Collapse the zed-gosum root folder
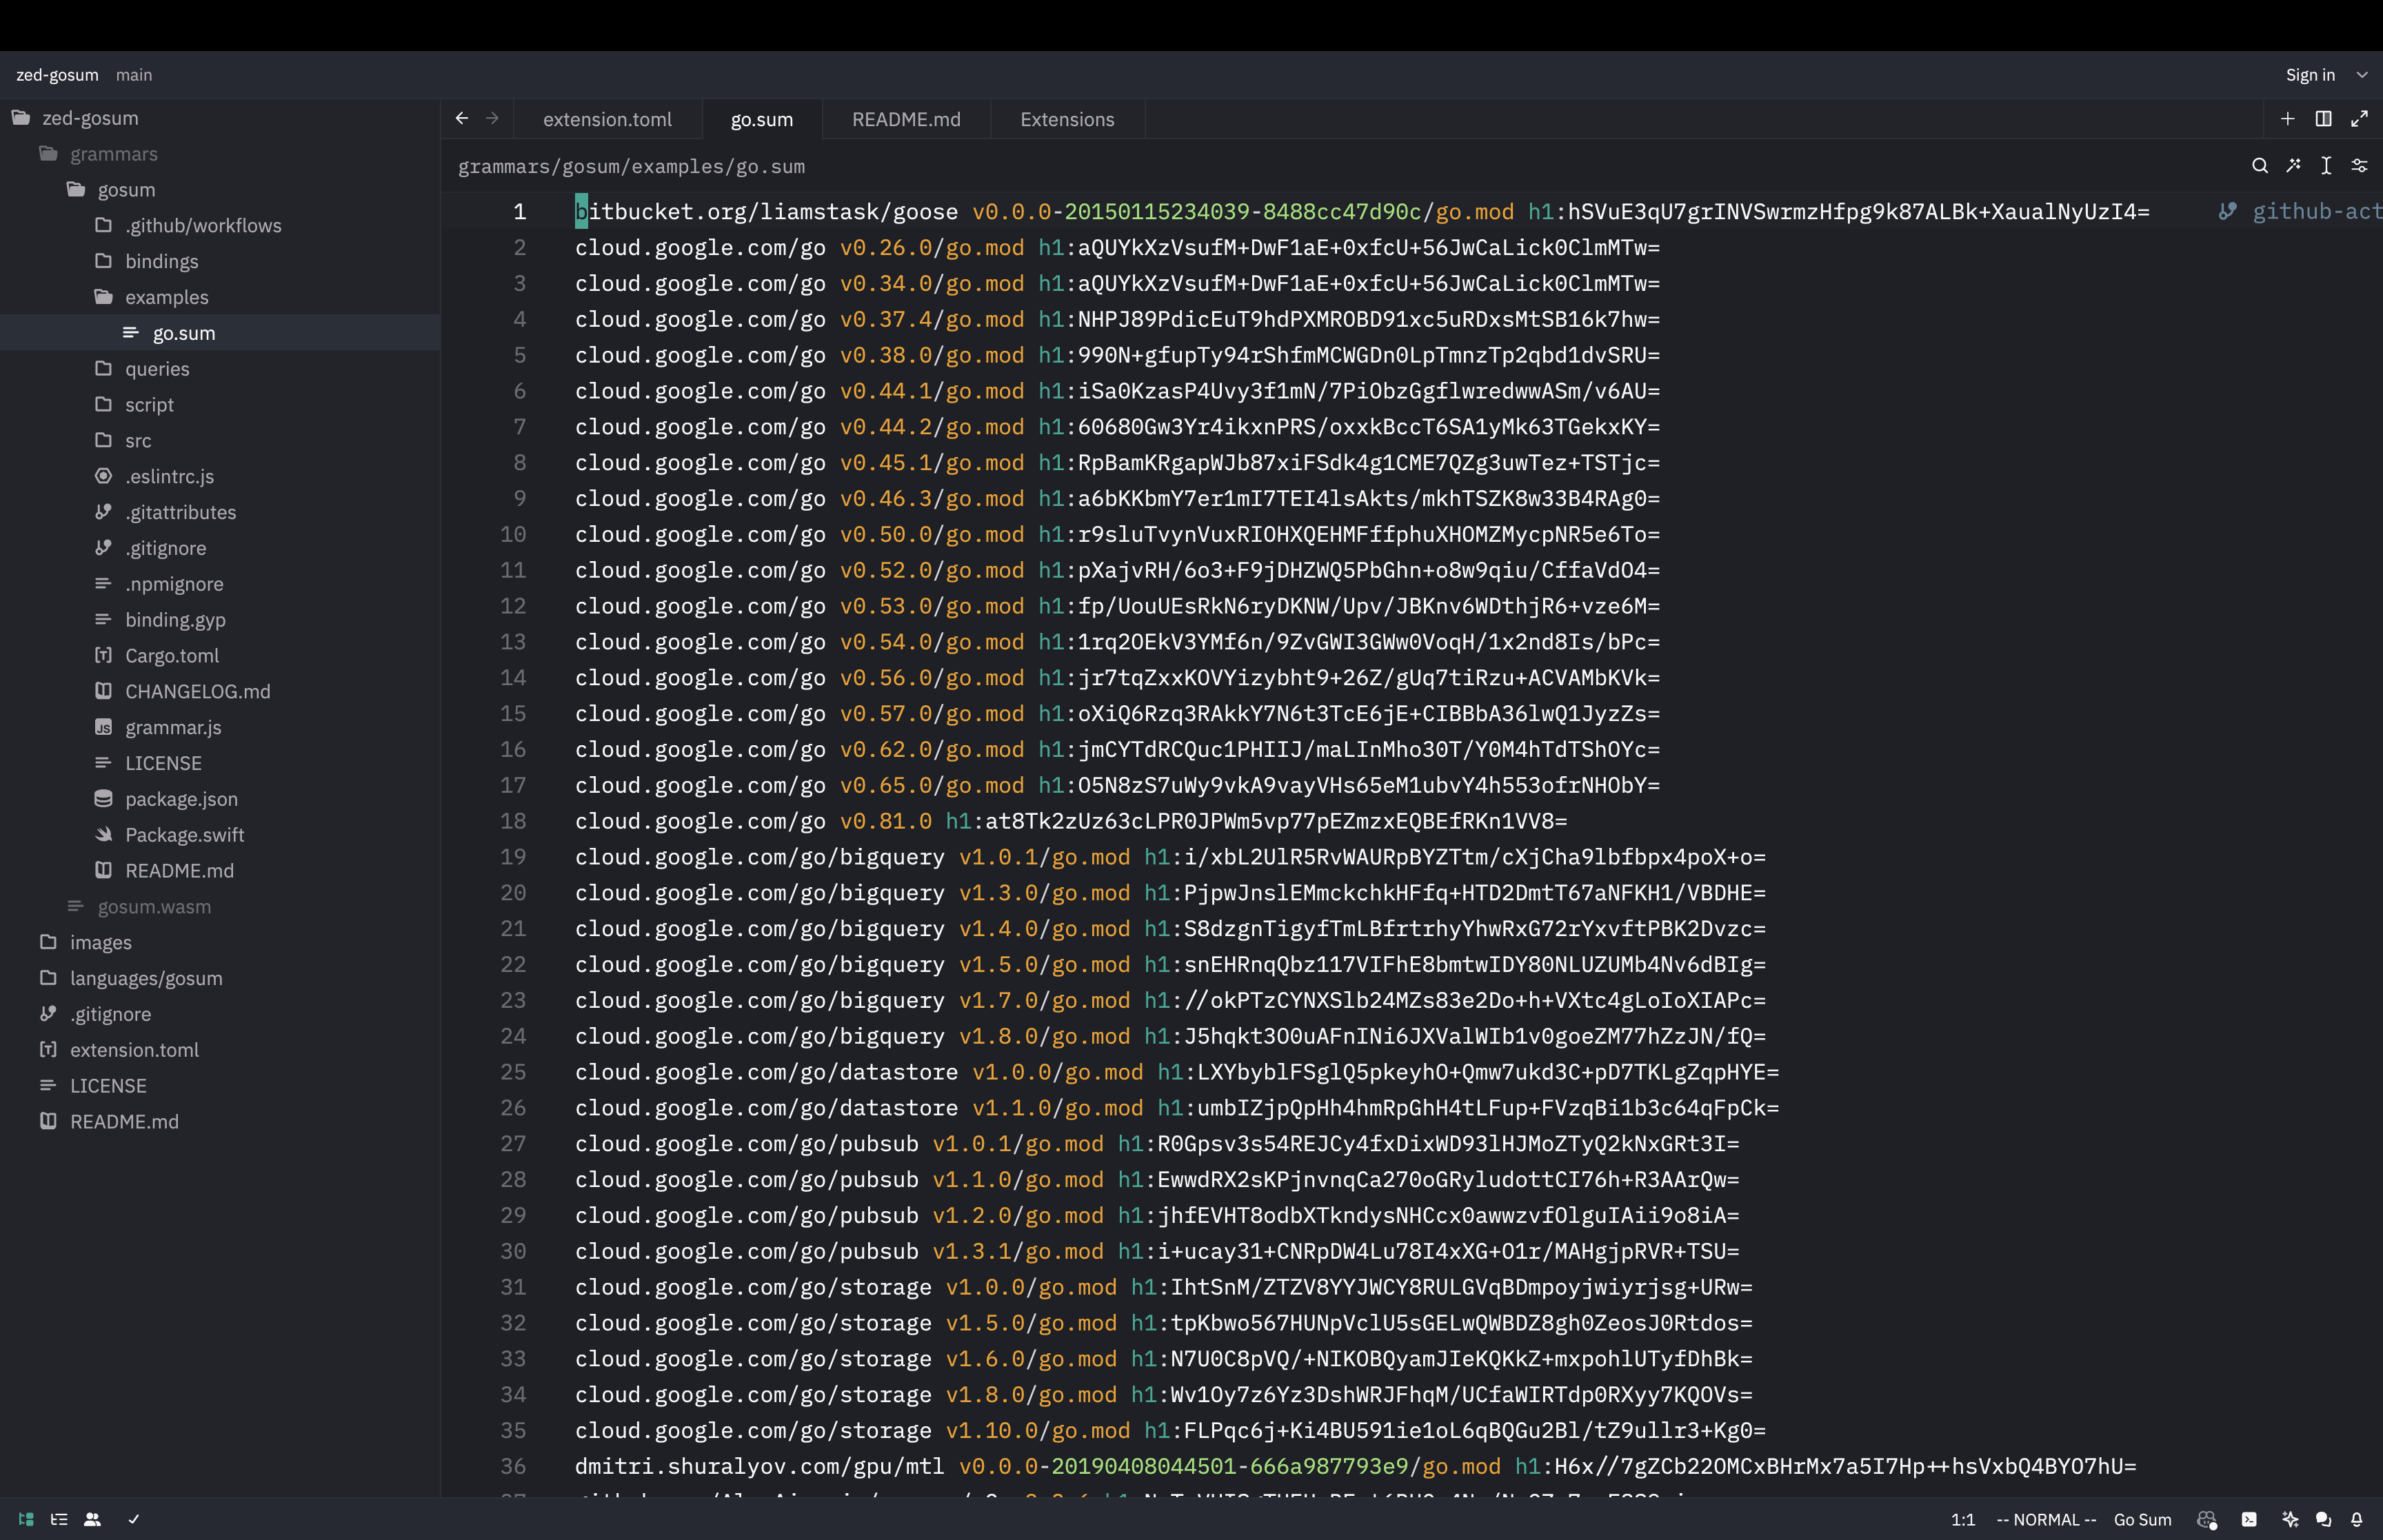 point(220,118)
